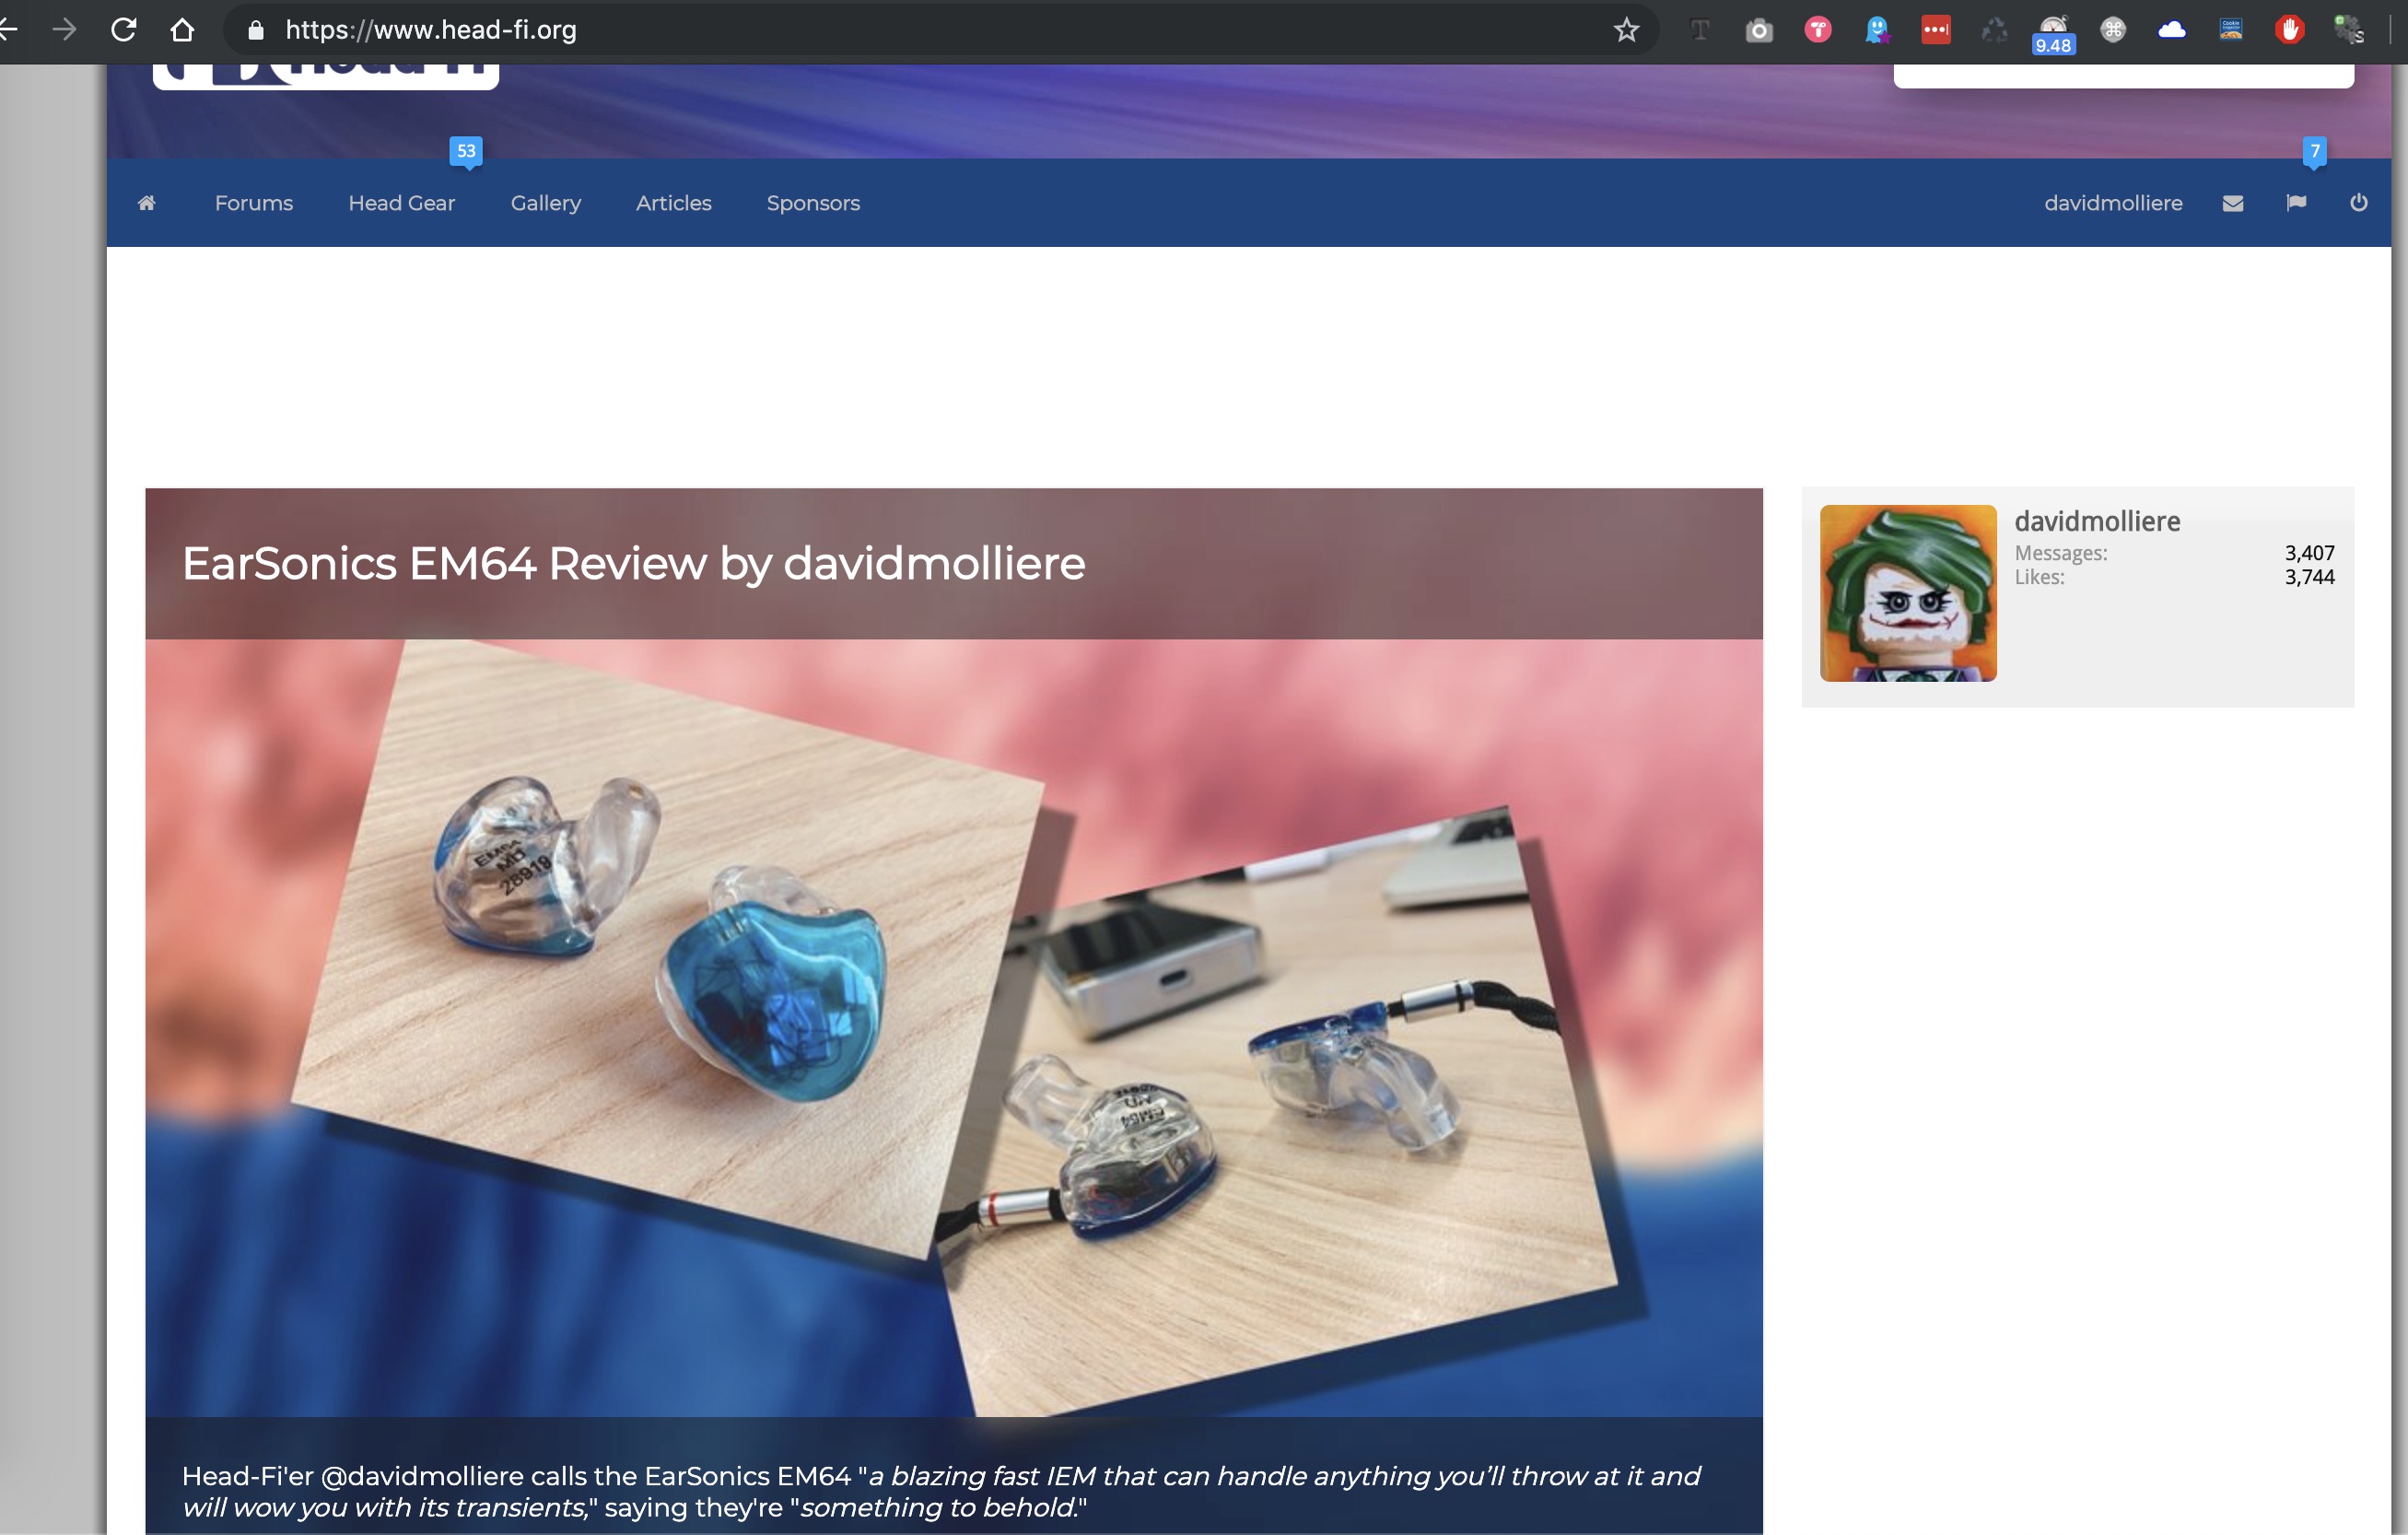Image resolution: width=2408 pixels, height=1535 pixels.
Task: Open the pink circle T extension
Action: [x=1817, y=30]
